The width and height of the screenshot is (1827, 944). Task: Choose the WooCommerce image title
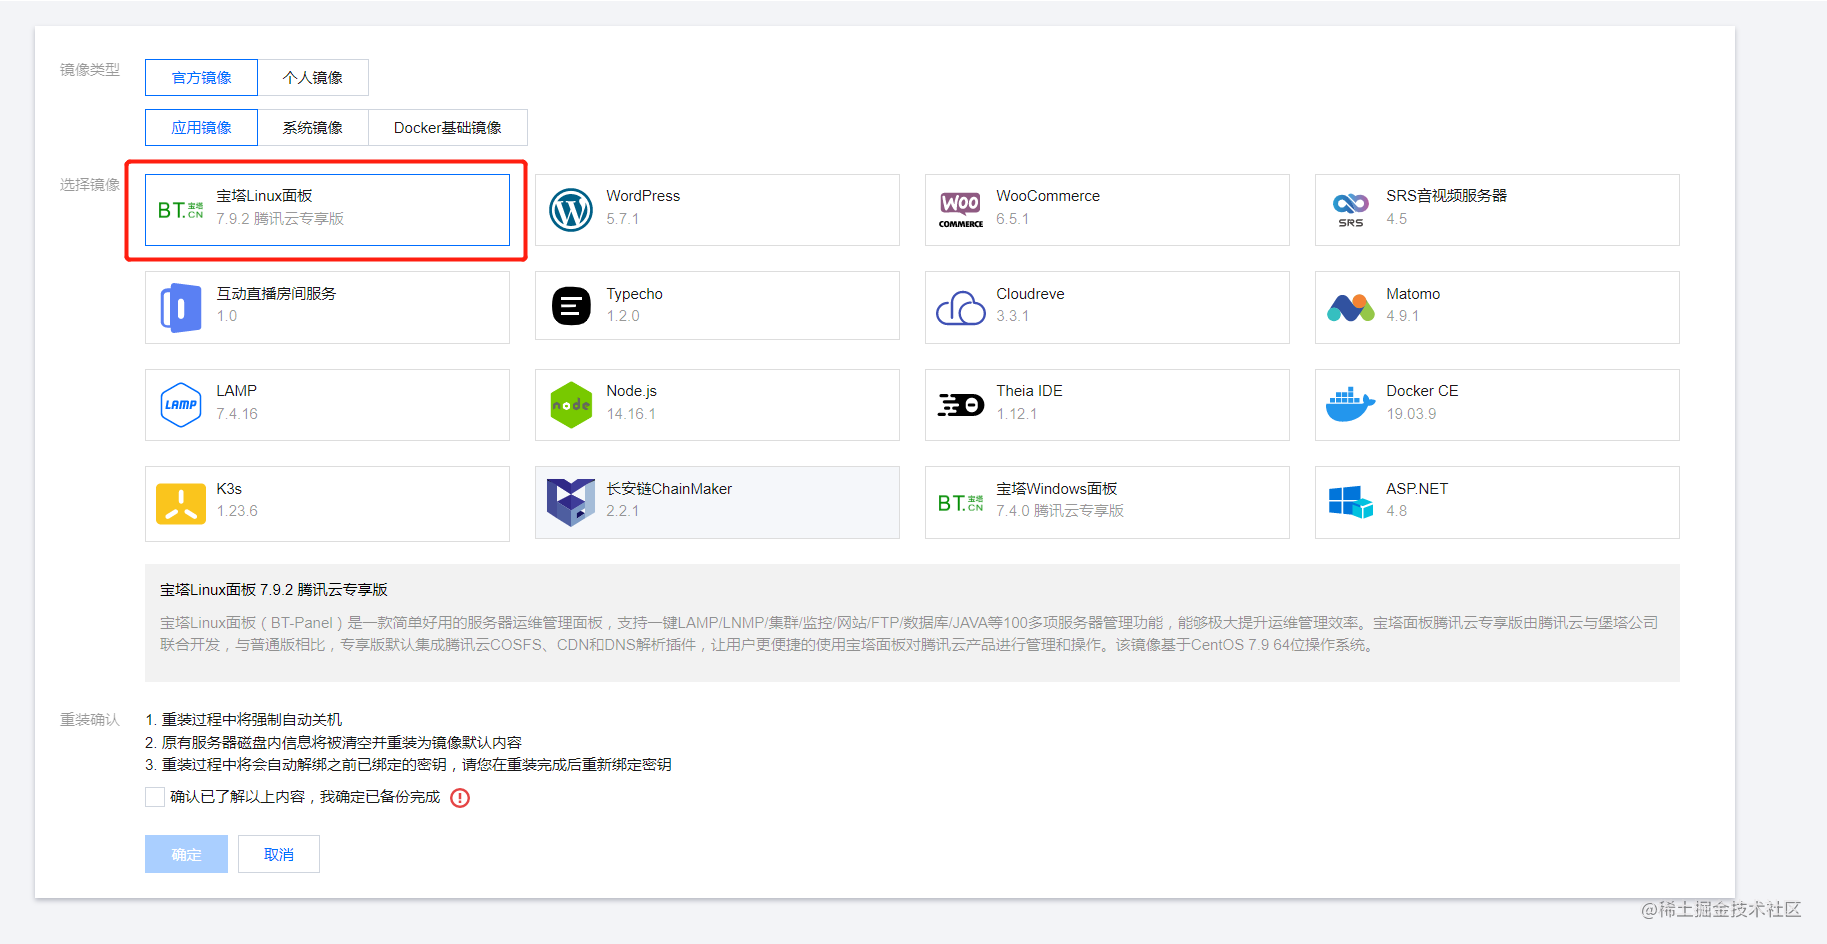(x=1048, y=196)
